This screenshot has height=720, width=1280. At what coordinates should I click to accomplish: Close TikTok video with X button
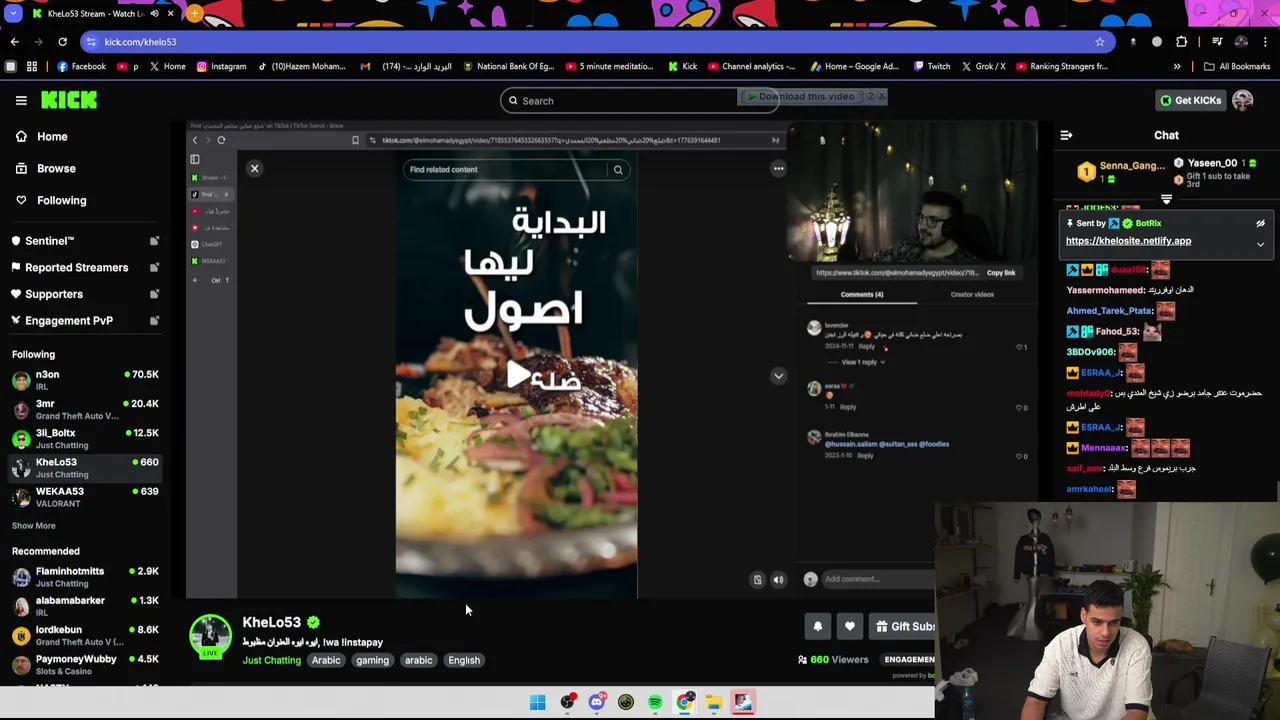click(254, 169)
